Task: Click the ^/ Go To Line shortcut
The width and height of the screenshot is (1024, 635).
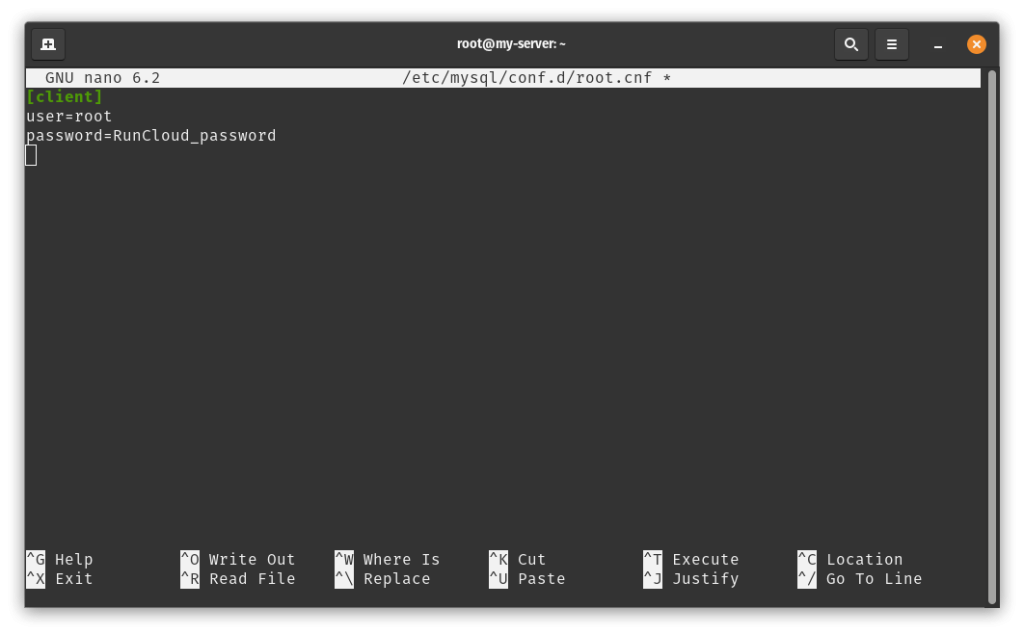Action: [860, 579]
